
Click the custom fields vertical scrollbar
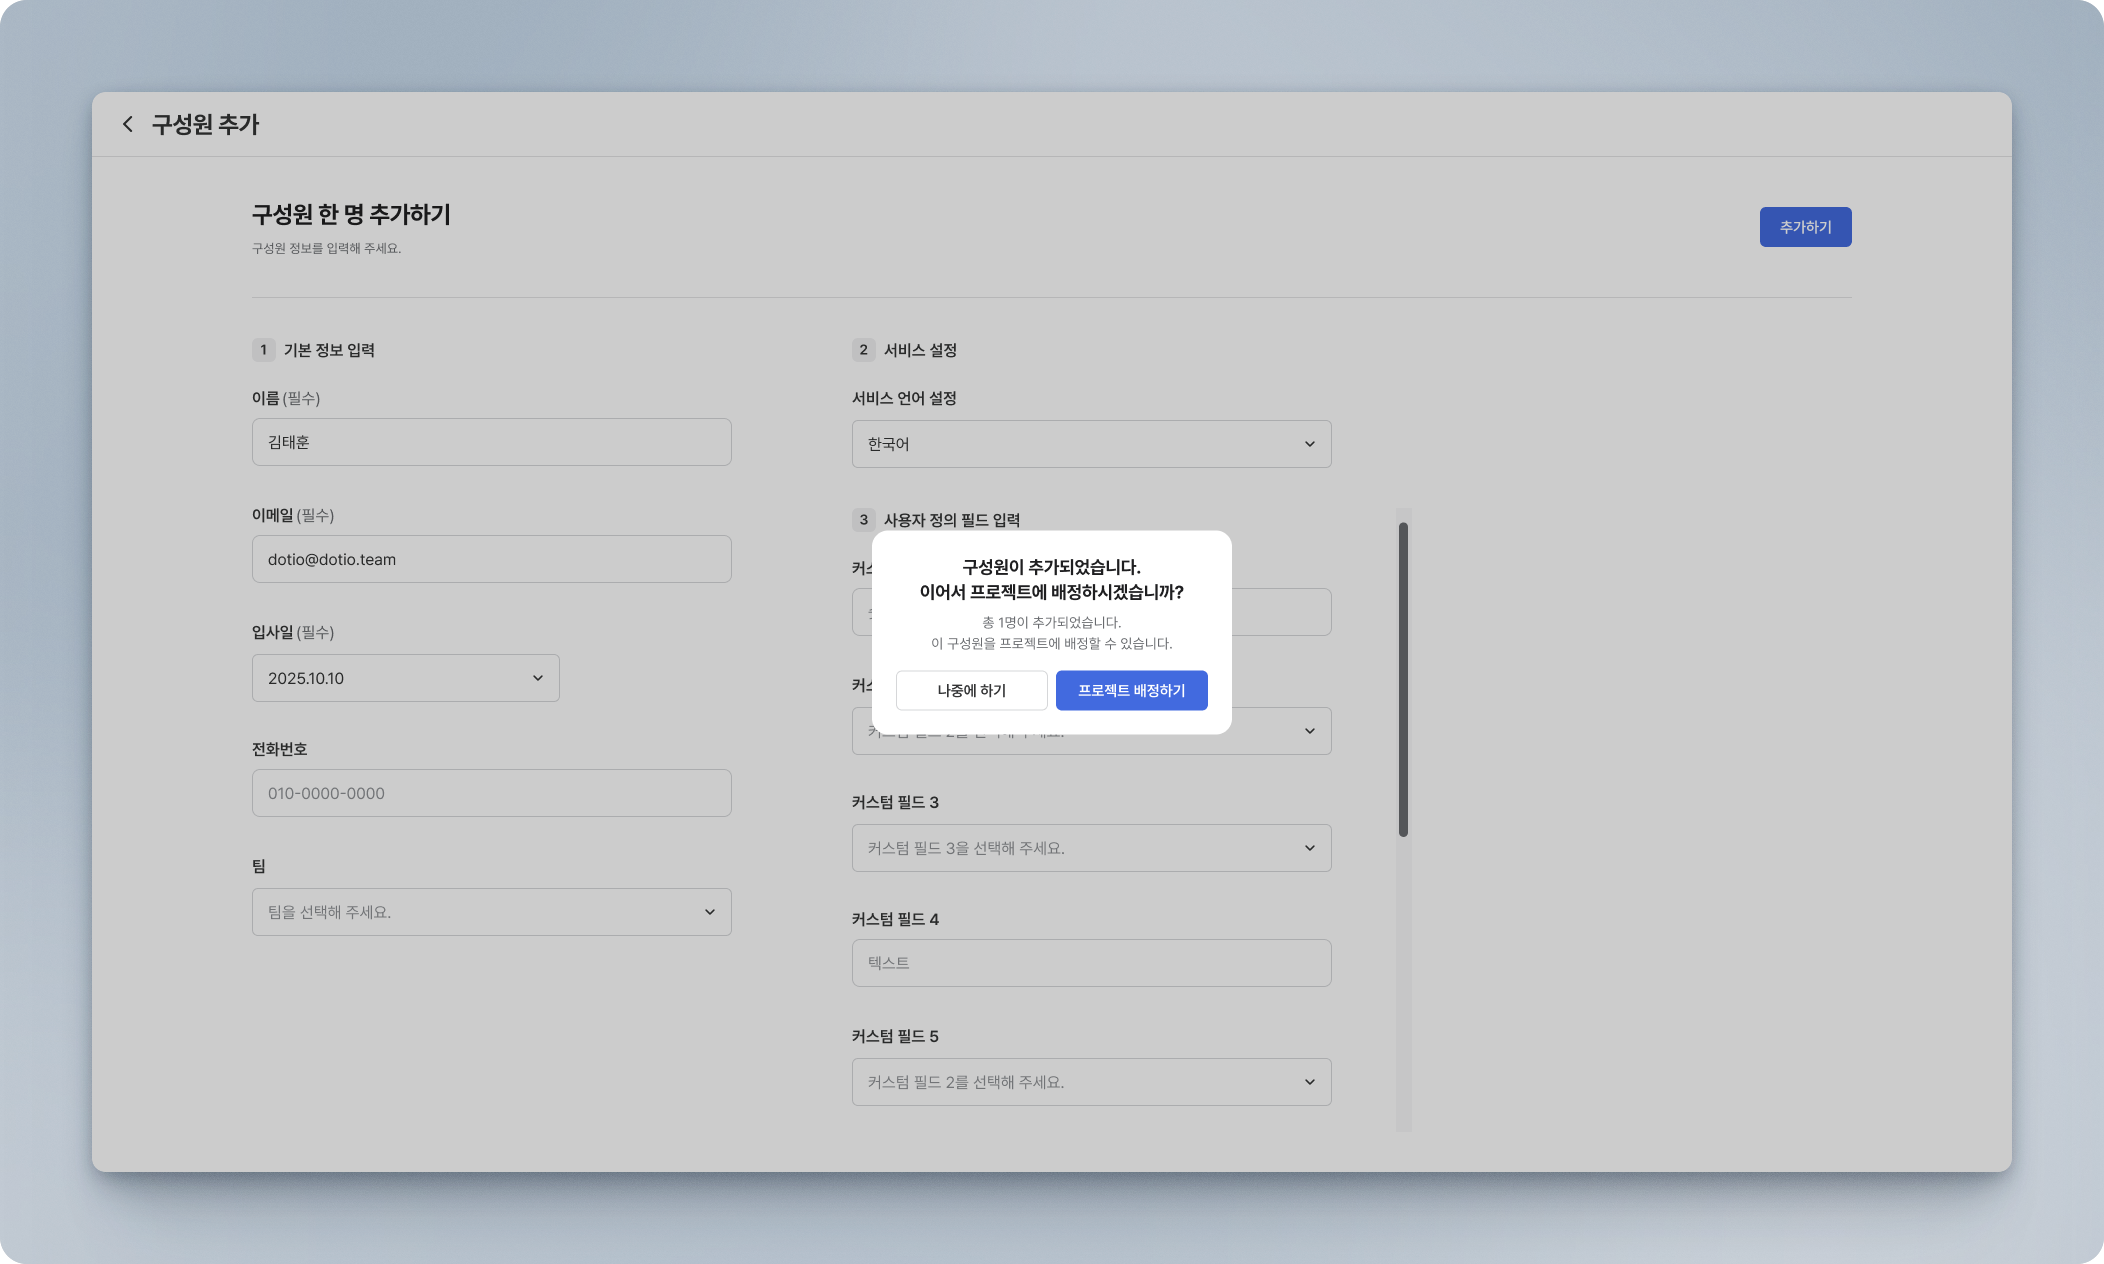point(1403,680)
